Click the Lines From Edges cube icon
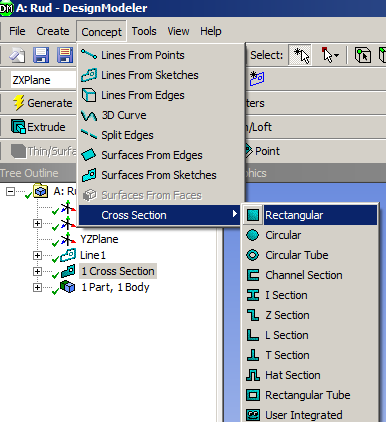The height and width of the screenshot is (422, 386). tap(89, 95)
